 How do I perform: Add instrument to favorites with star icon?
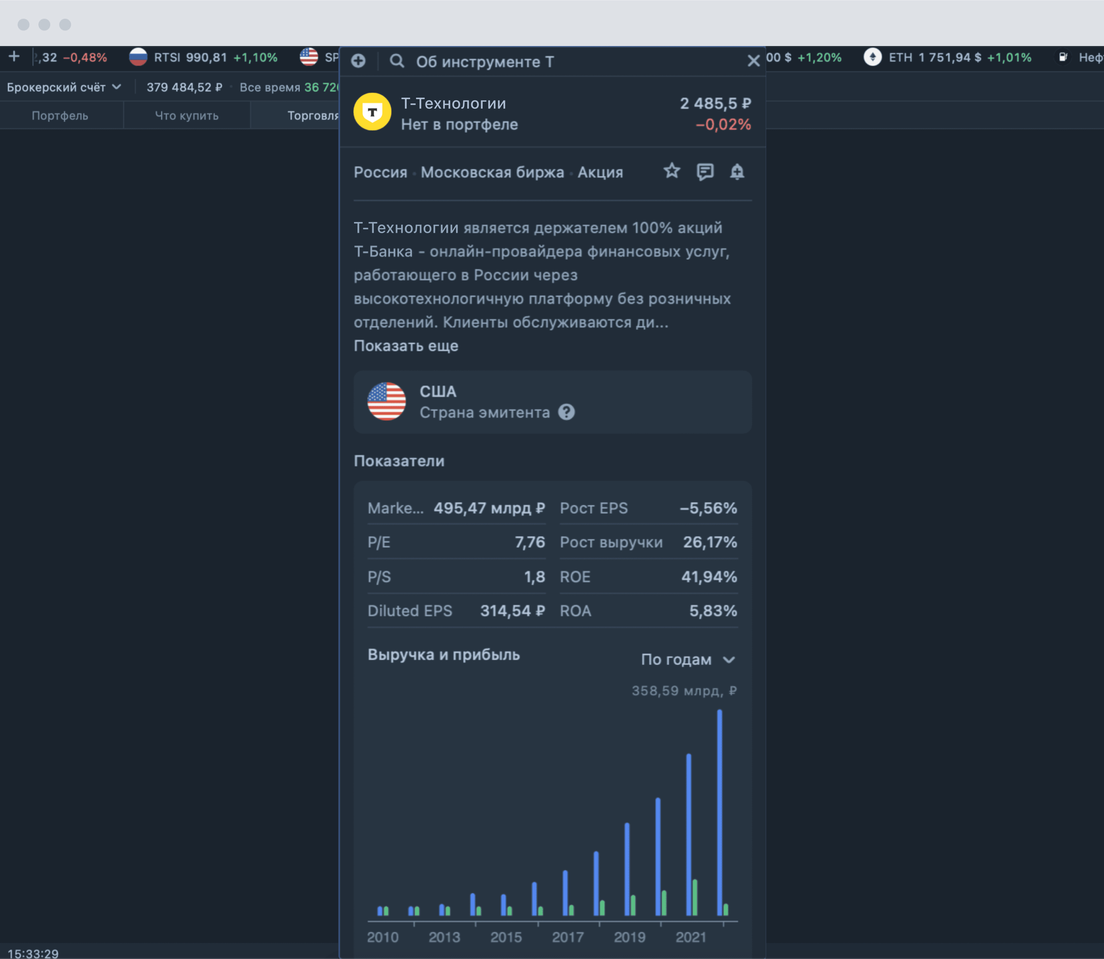tap(672, 171)
